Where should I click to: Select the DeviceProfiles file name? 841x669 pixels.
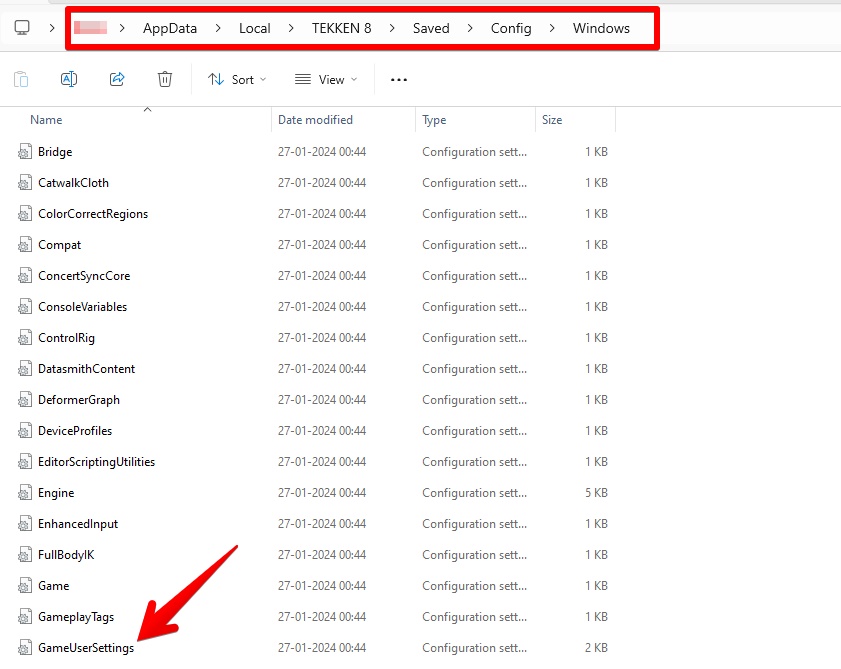pyautogui.click(x=75, y=431)
